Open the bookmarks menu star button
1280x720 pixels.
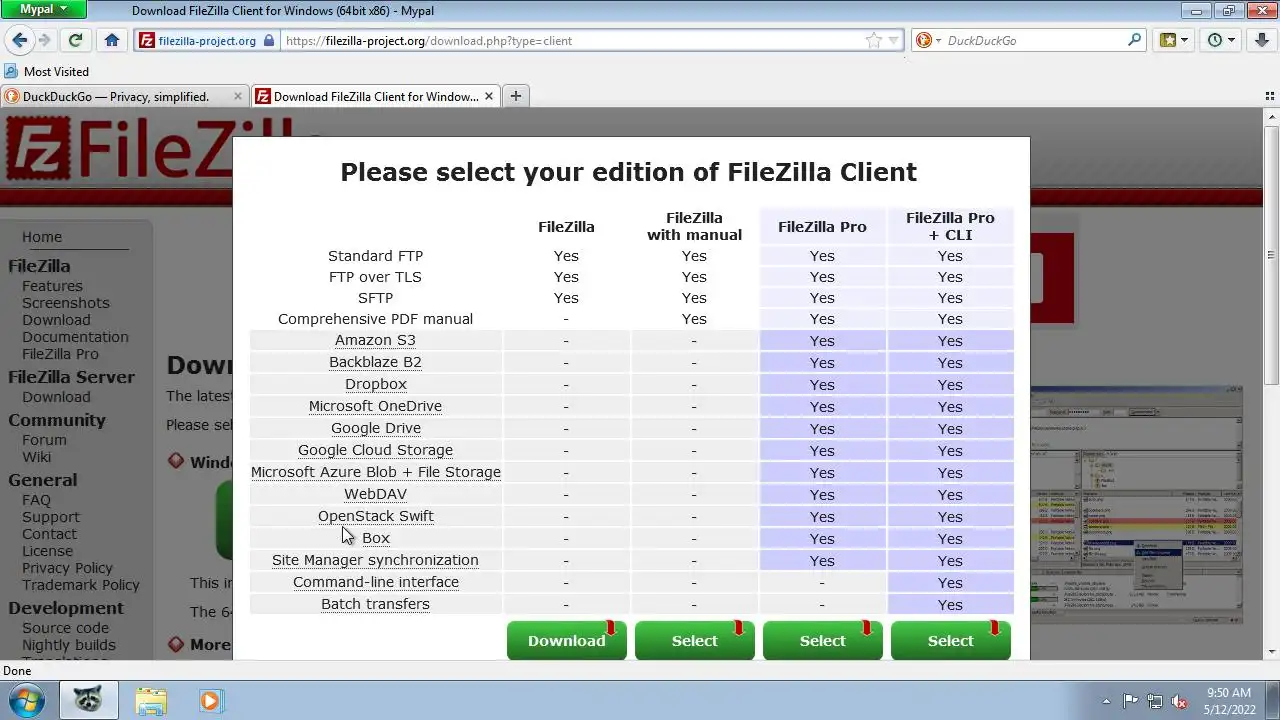pos(1167,41)
